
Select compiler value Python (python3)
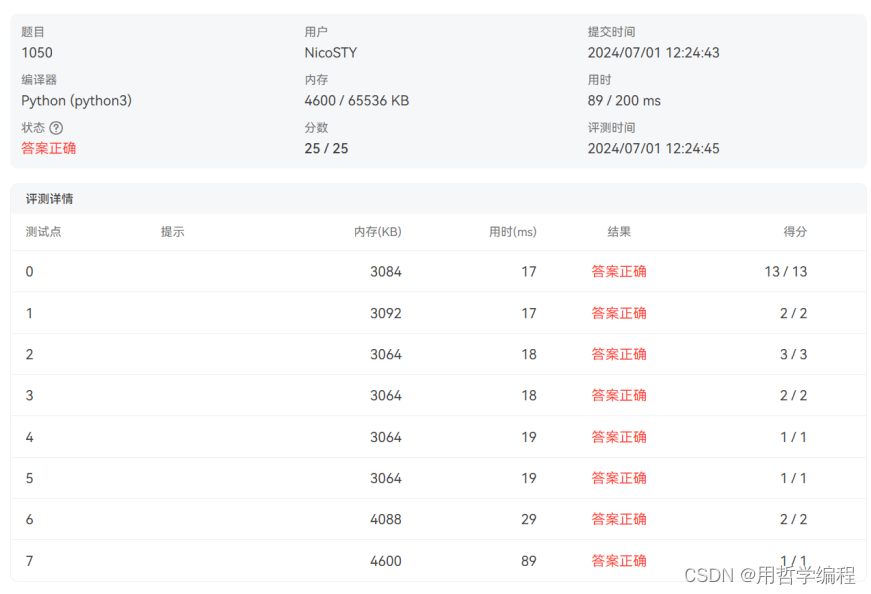click(x=77, y=101)
